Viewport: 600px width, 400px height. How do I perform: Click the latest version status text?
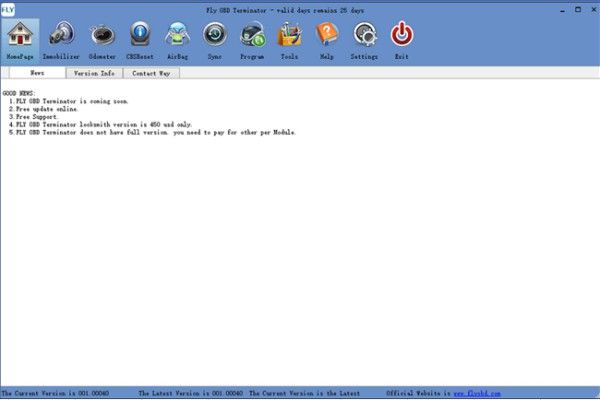tap(190, 394)
